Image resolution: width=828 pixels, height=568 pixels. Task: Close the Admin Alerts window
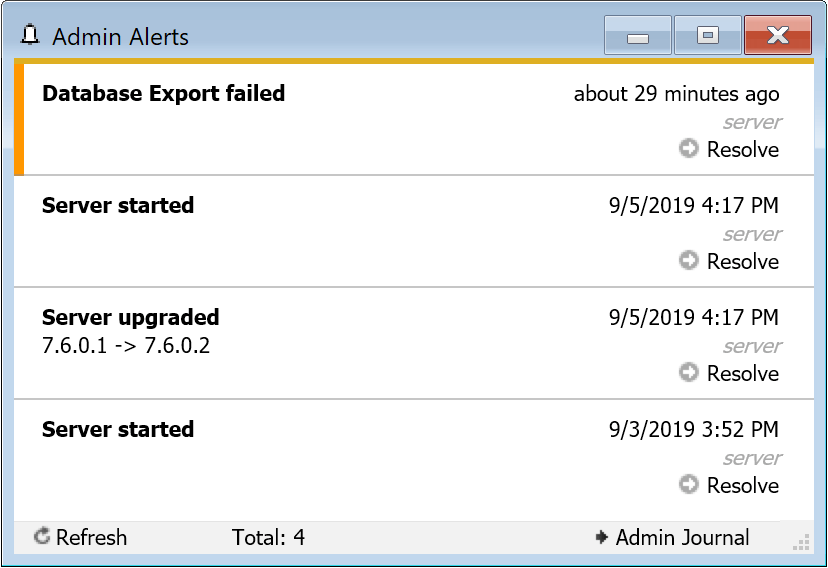pos(777,36)
